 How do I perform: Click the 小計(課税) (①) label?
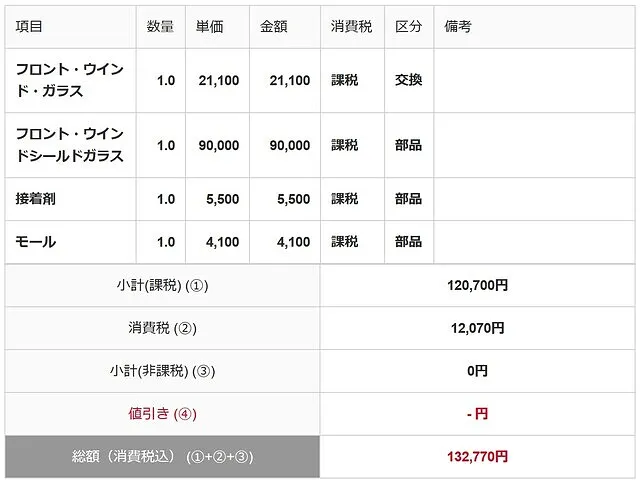click(161, 286)
